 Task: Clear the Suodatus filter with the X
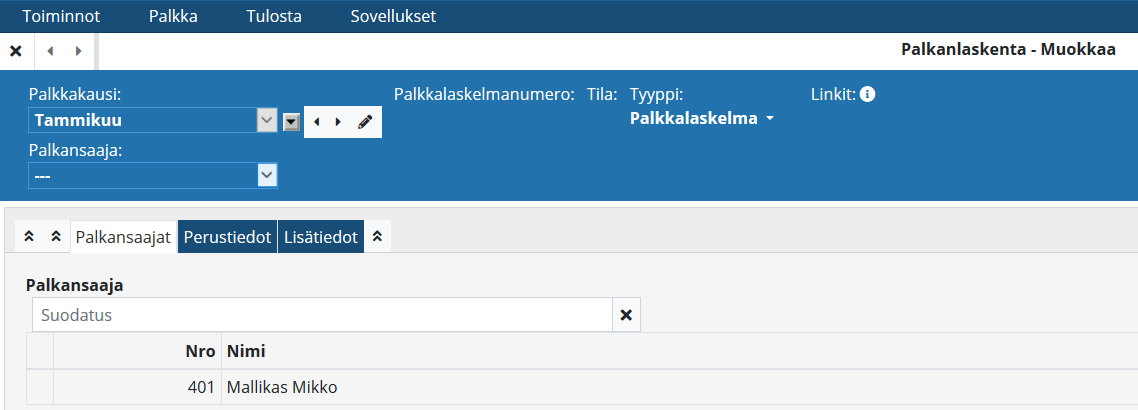pyautogui.click(x=626, y=315)
